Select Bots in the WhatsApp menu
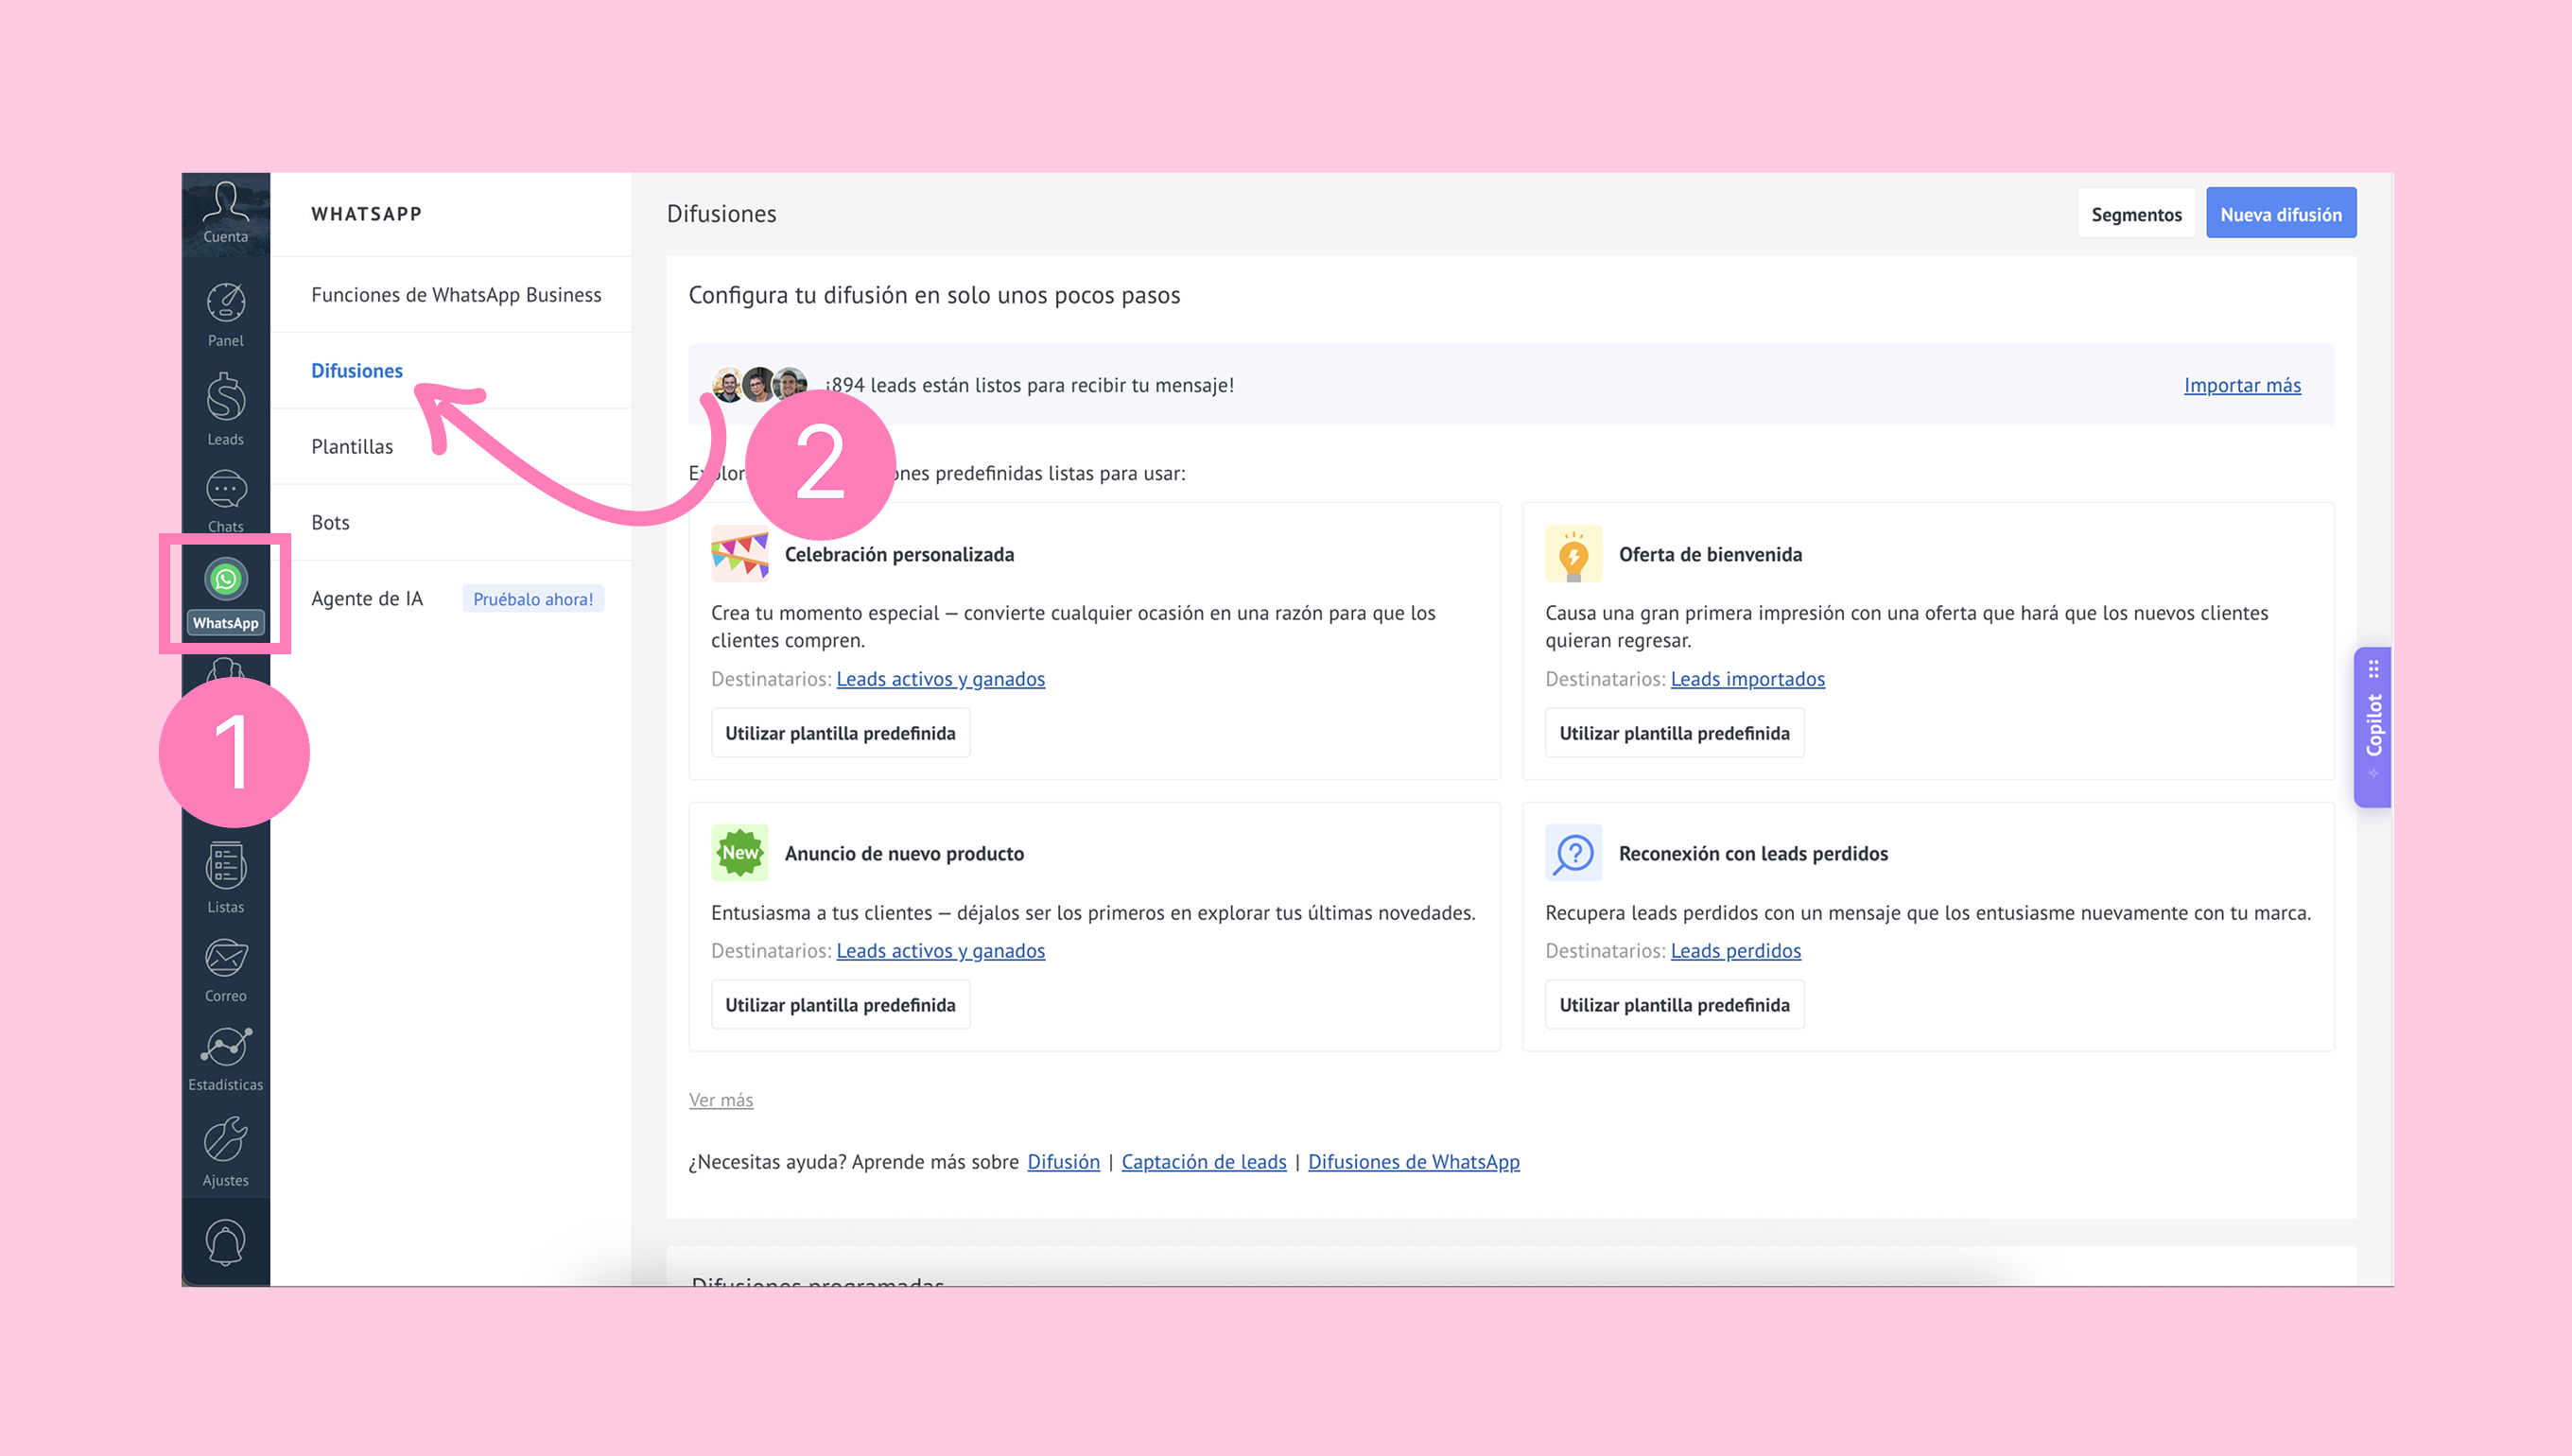 pyautogui.click(x=330, y=522)
